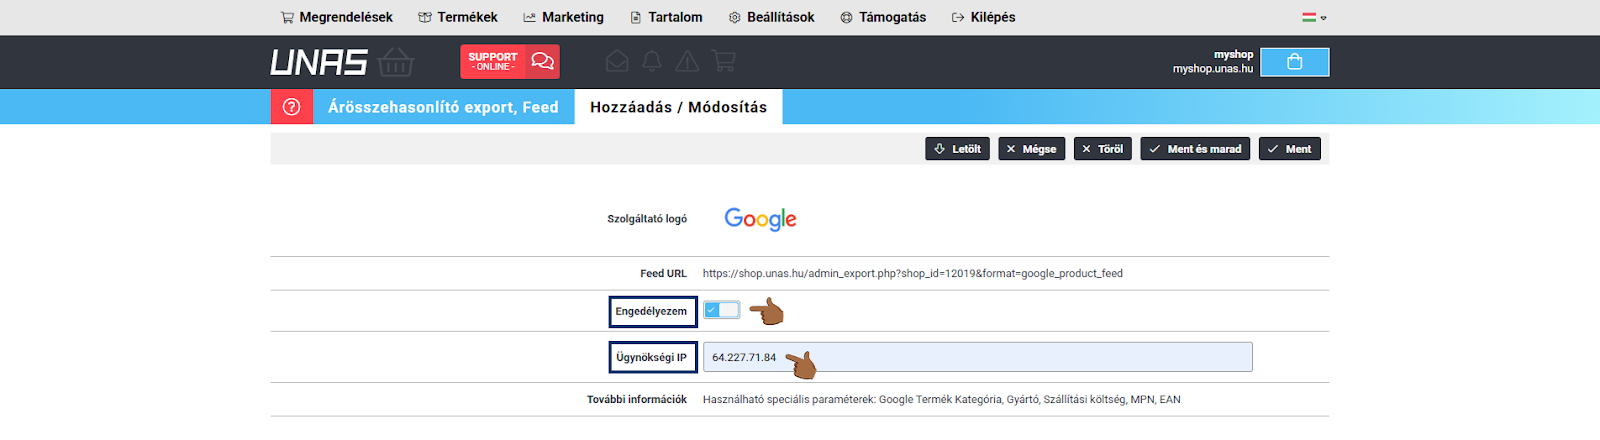Click the Letölt download button

pyautogui.click(x=958, y=149)
